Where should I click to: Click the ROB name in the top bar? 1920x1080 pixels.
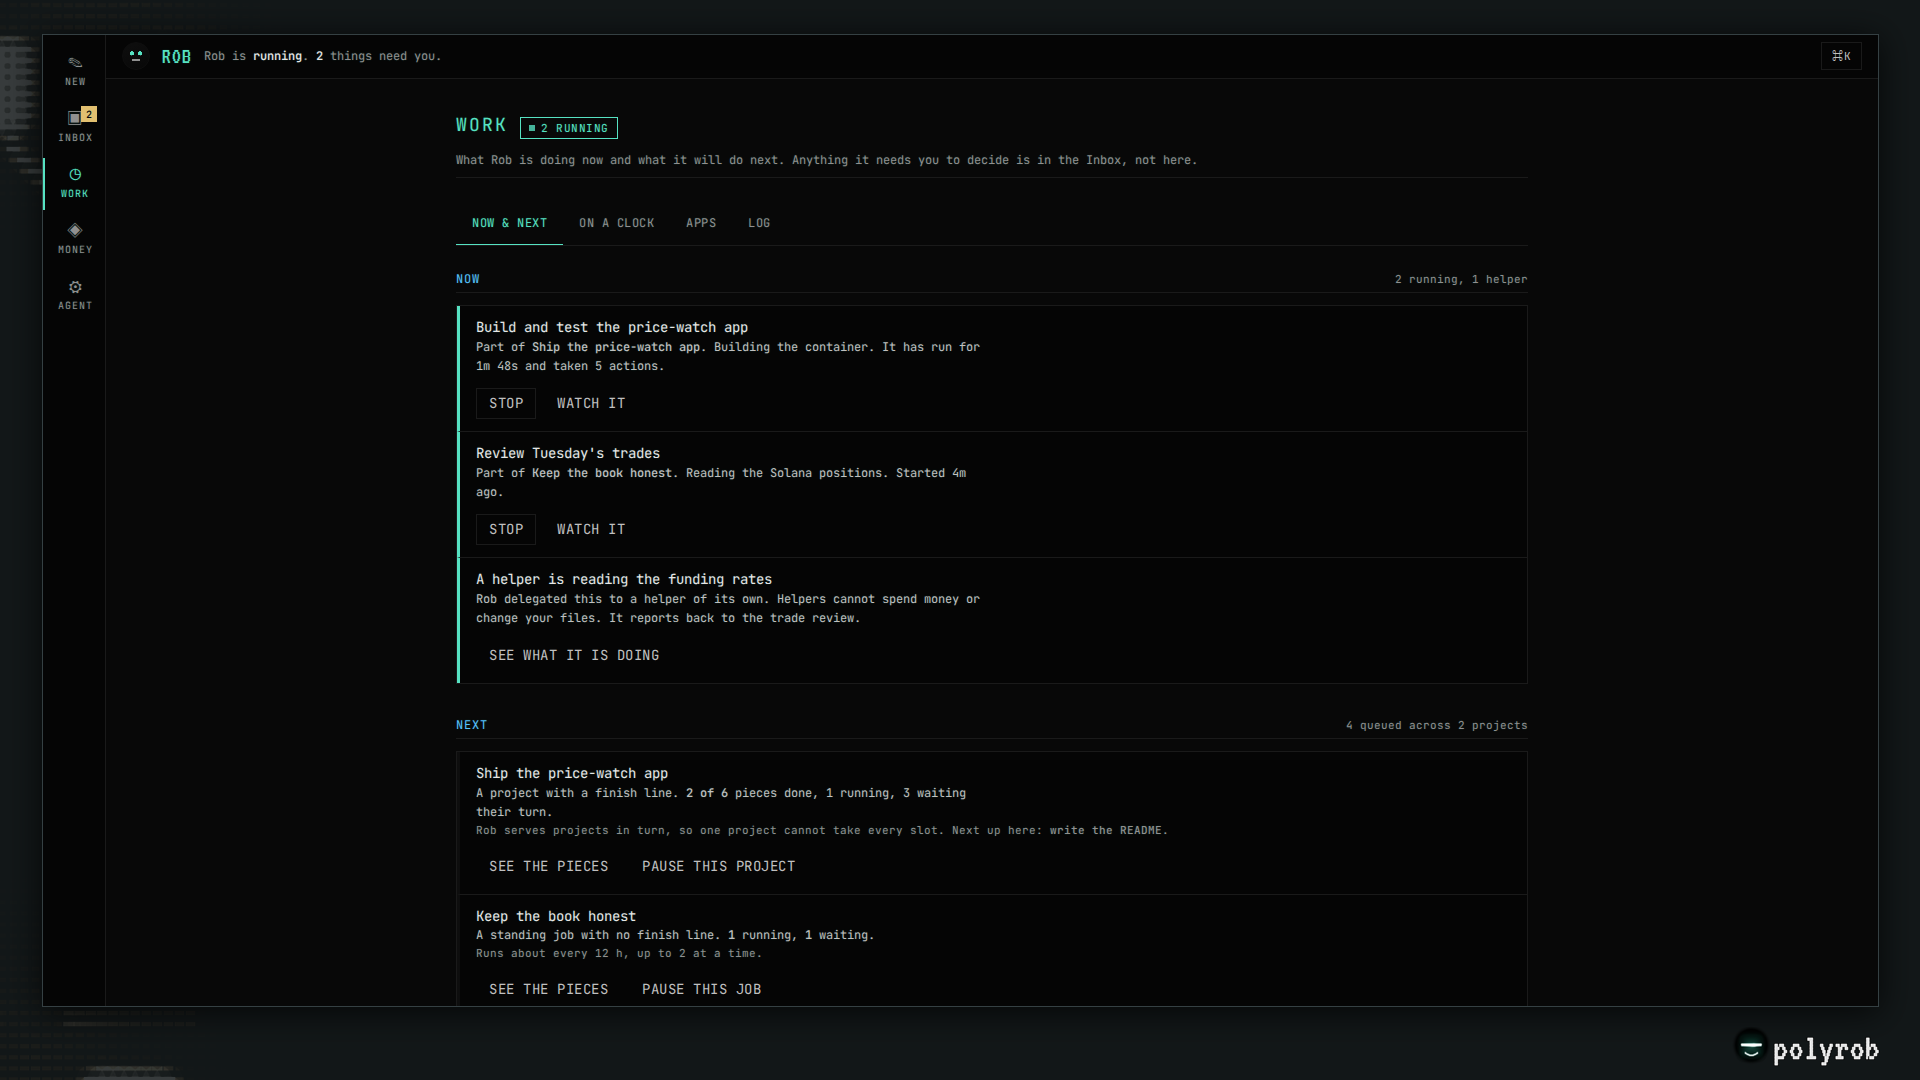(x=176, y=57)
